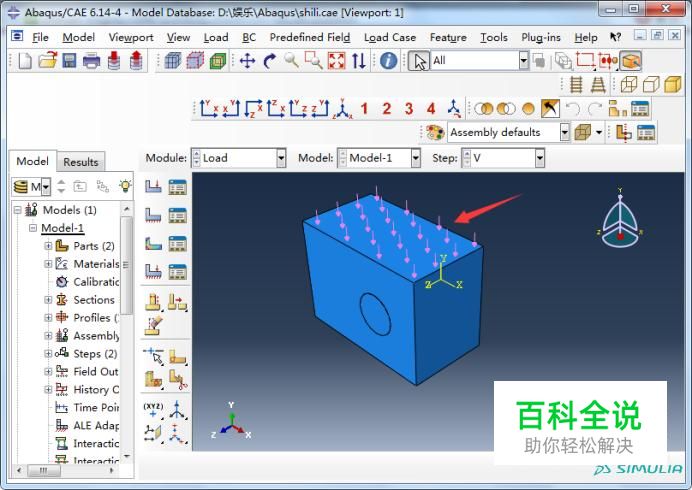This screenshot has height=490, width=692.
Task: Expand the Parts (2) tree node
Action: tap(48, 246)
